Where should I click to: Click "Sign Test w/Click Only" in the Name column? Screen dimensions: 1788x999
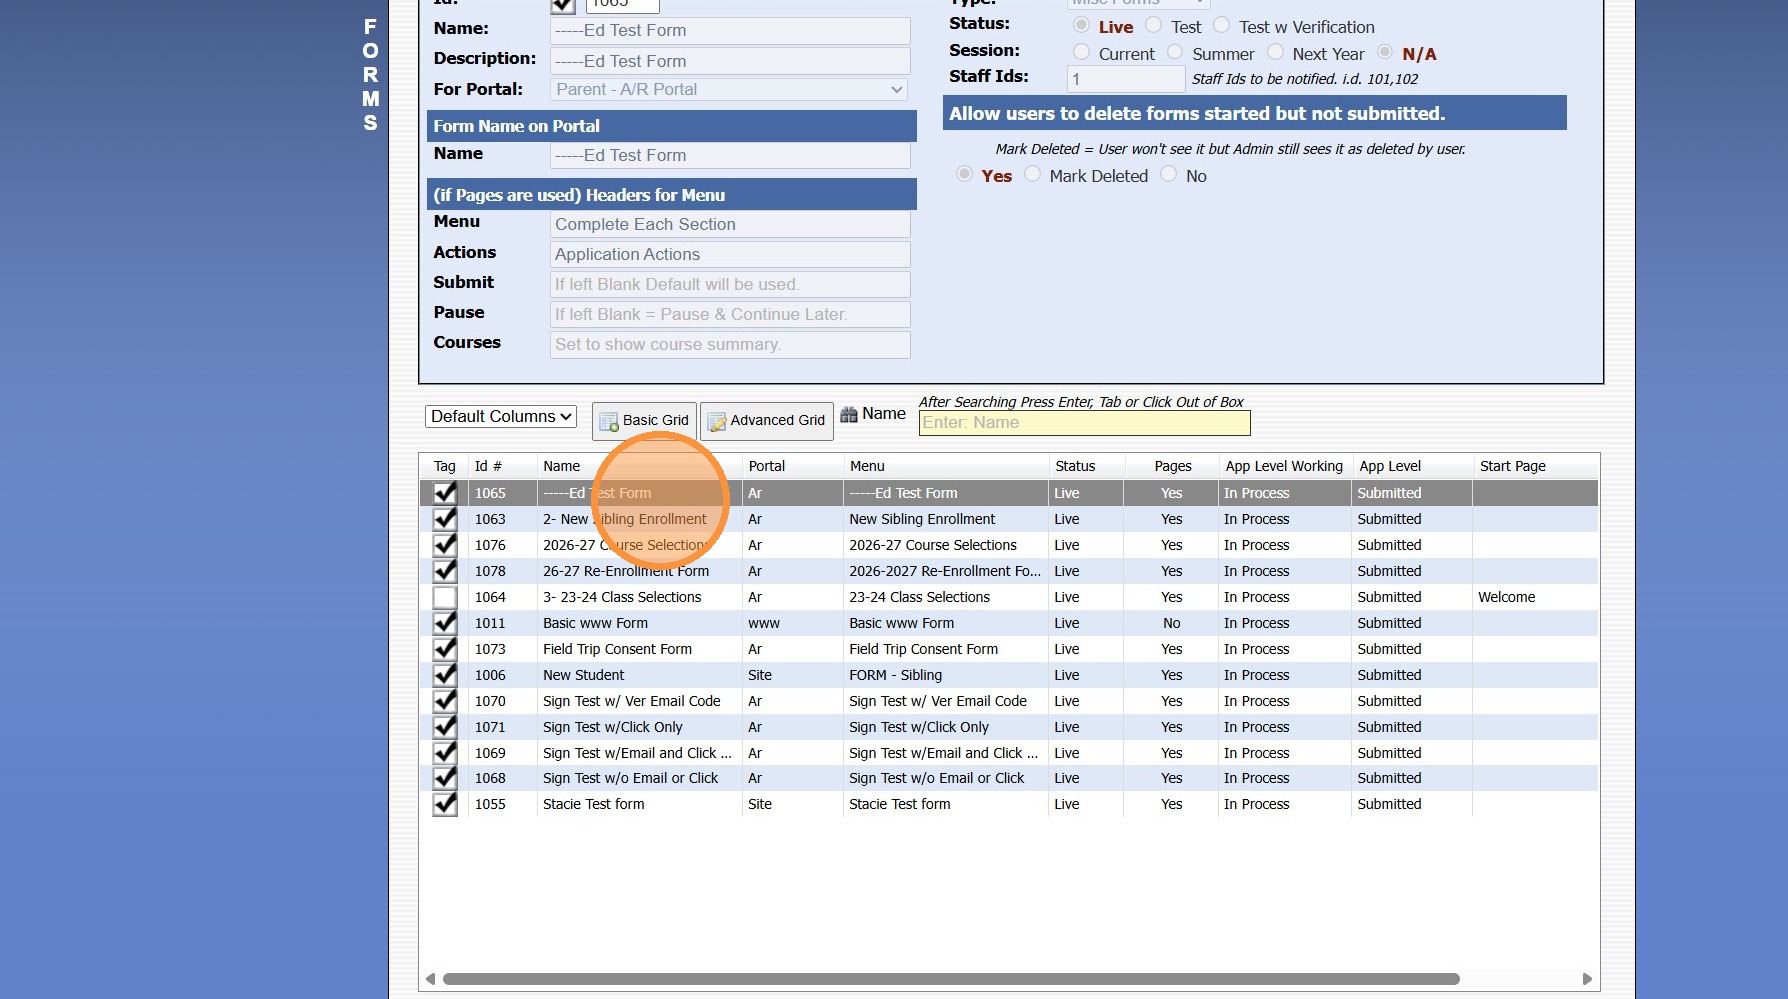click(612, 727)
